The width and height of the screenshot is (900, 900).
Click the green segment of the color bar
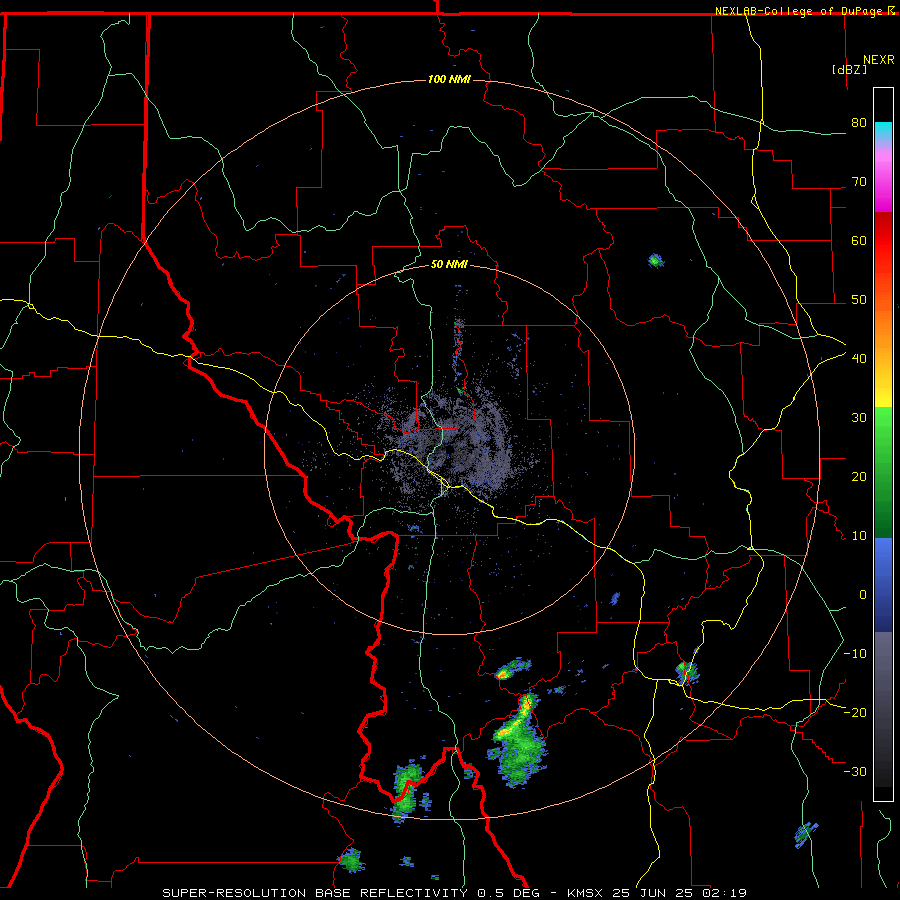click(x=883, y=472)
